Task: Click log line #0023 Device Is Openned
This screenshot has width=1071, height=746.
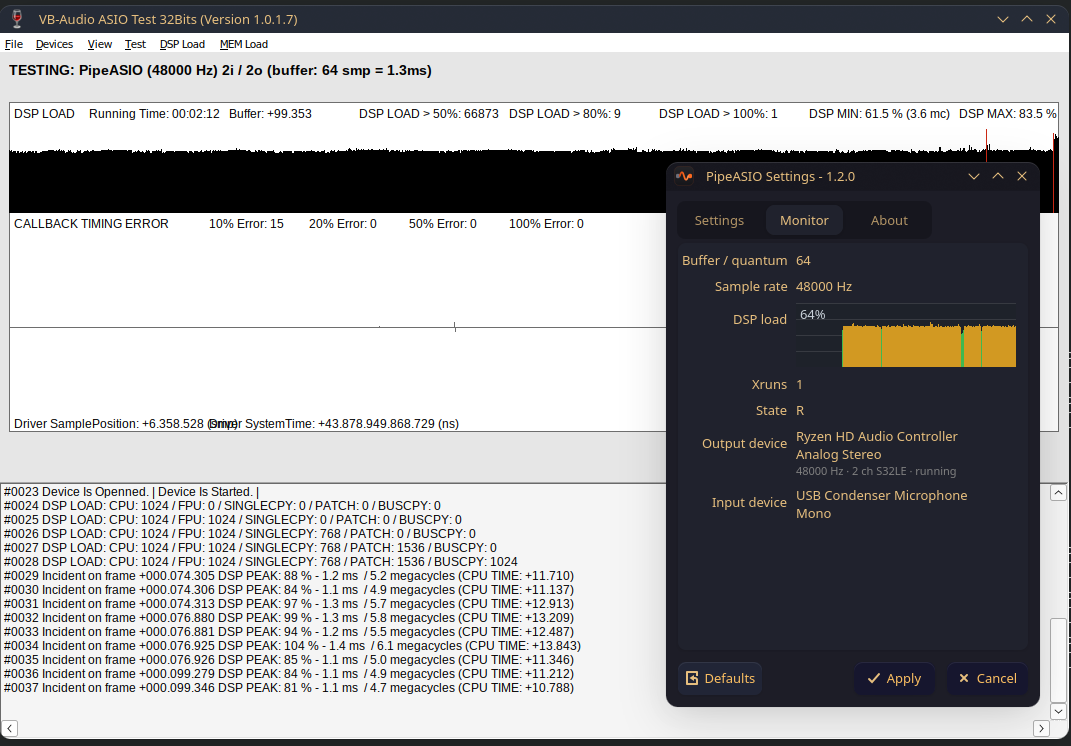Action: (x=131, y=493)
